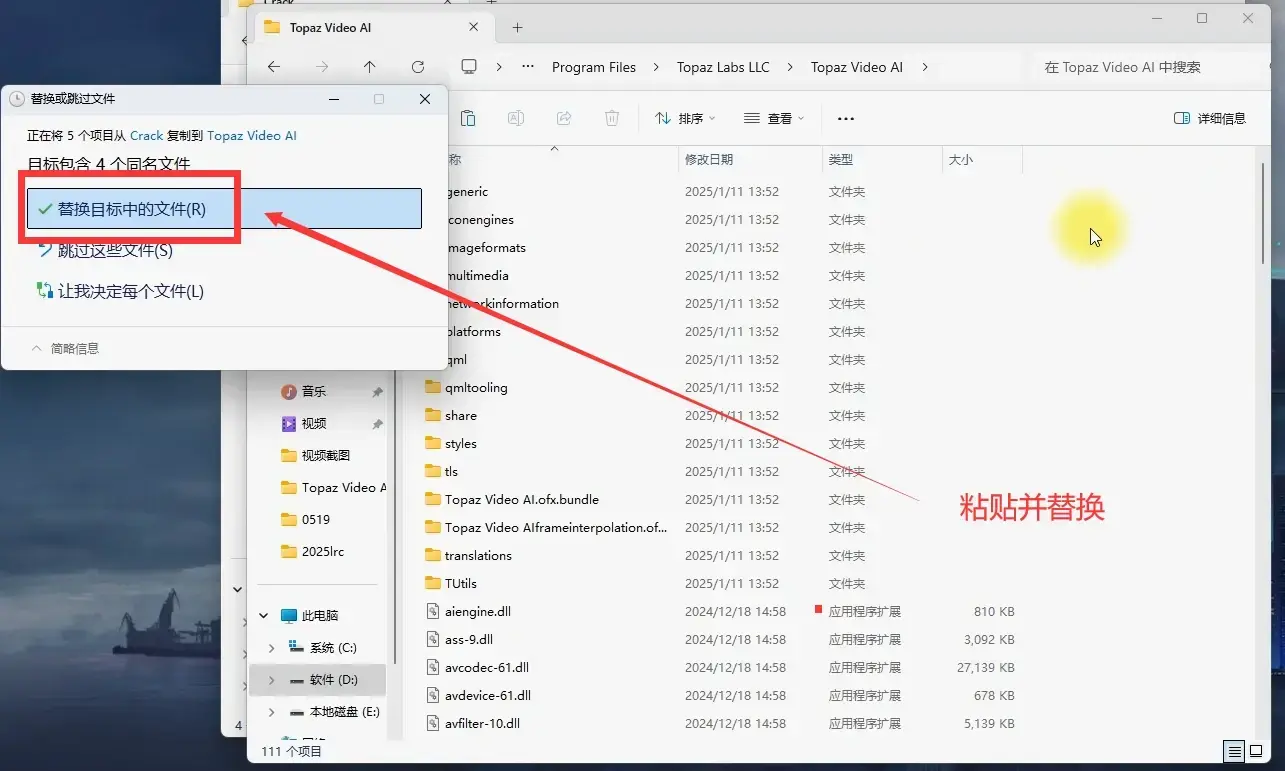Open the See more ellipsis in toolbar
The width and height of the screenshot is (1285, 771).
click(x=846, y=118)
